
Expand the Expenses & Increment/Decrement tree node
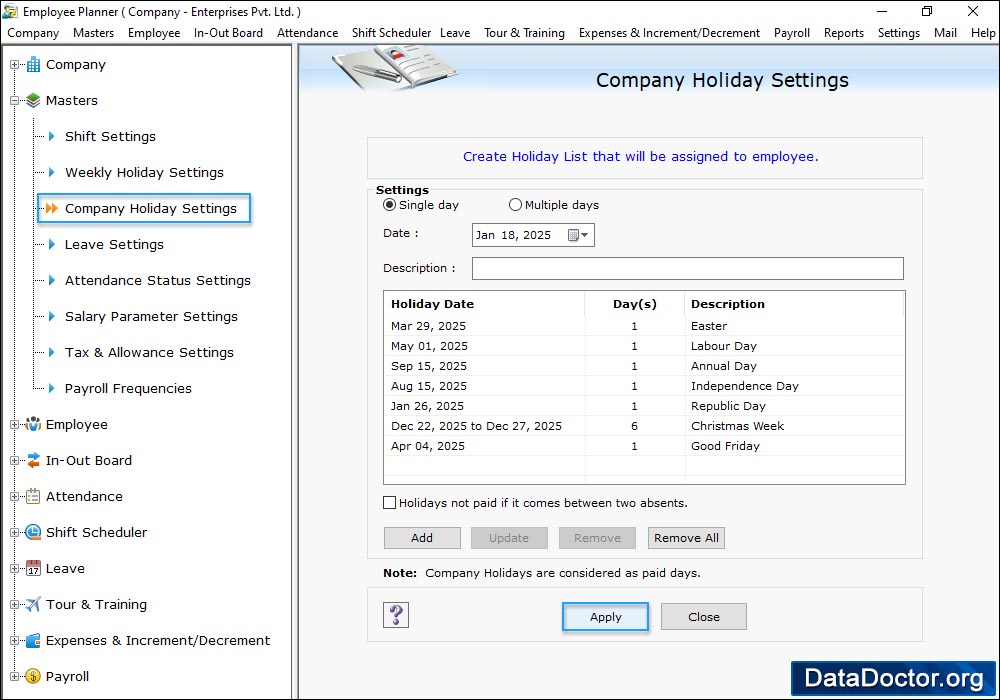pyautogui.click(x=14, y=640)
